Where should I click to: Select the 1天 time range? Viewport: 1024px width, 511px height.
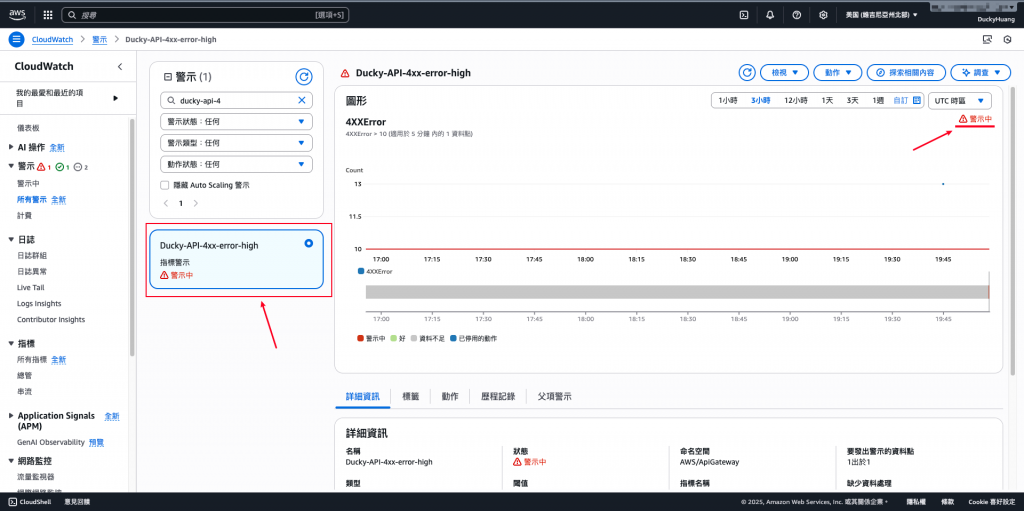(827, 101)
